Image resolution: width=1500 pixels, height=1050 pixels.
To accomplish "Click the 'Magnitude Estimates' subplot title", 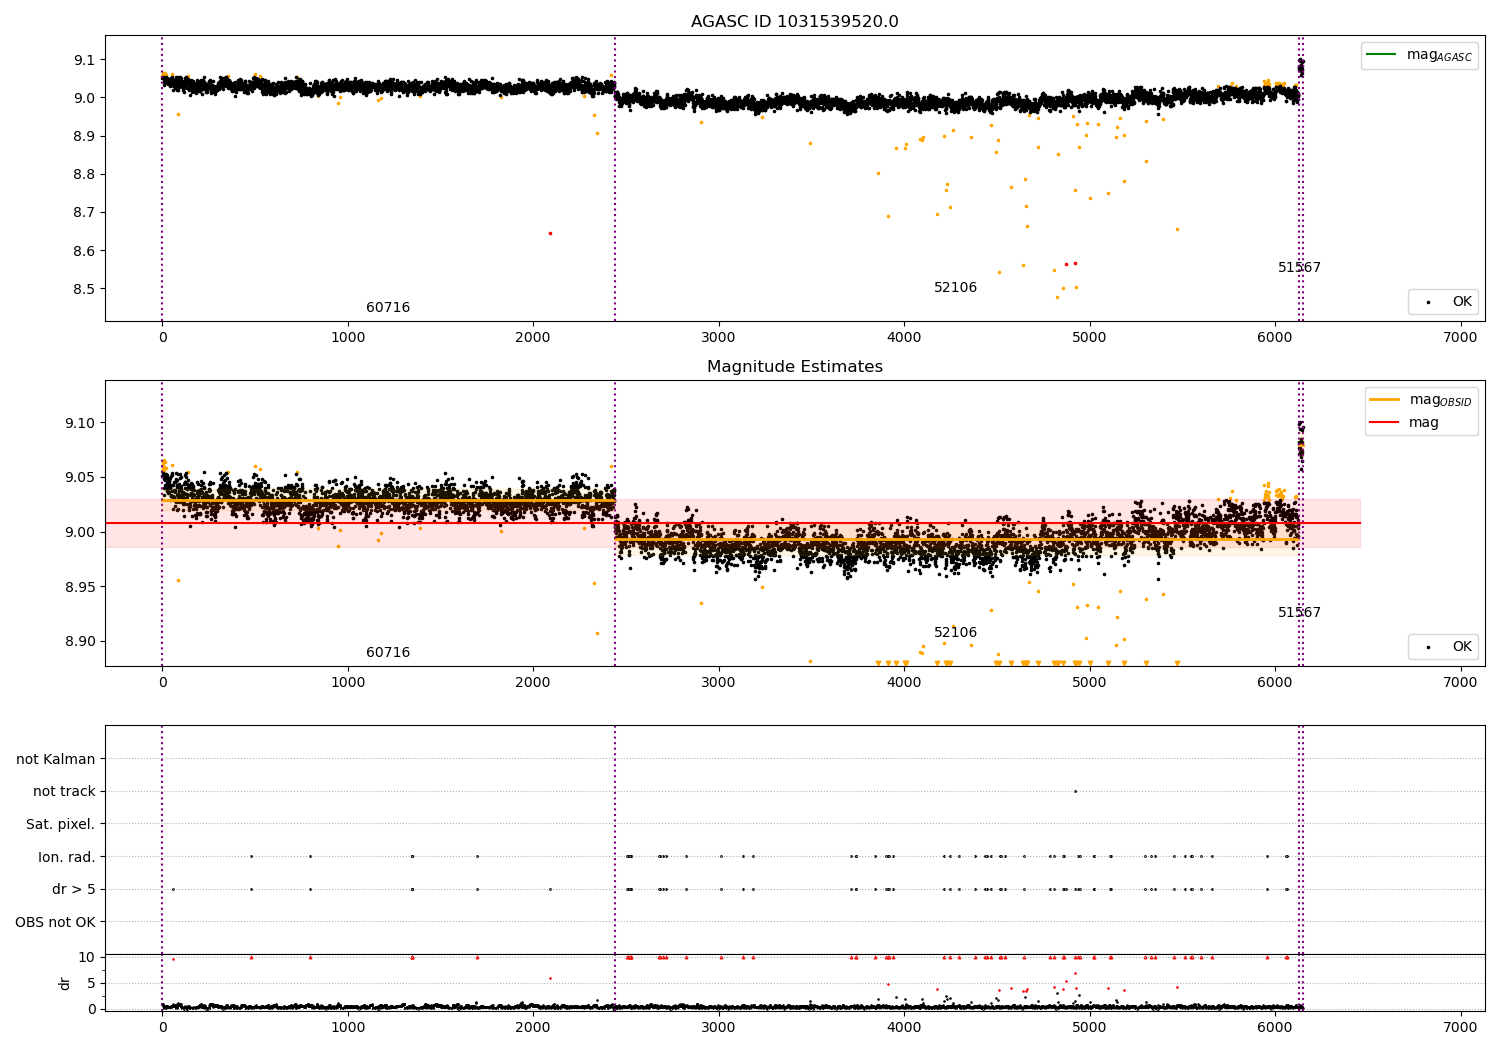I will point(794,367).
